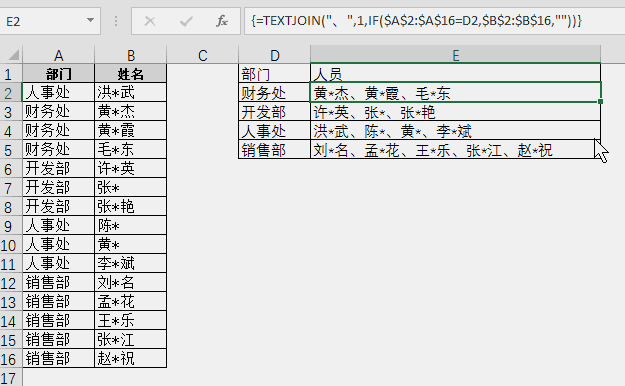Click header cell 姓名 in column B
Image resolution: width=625 pixels, height=386 pixels.
click(131, 74)
